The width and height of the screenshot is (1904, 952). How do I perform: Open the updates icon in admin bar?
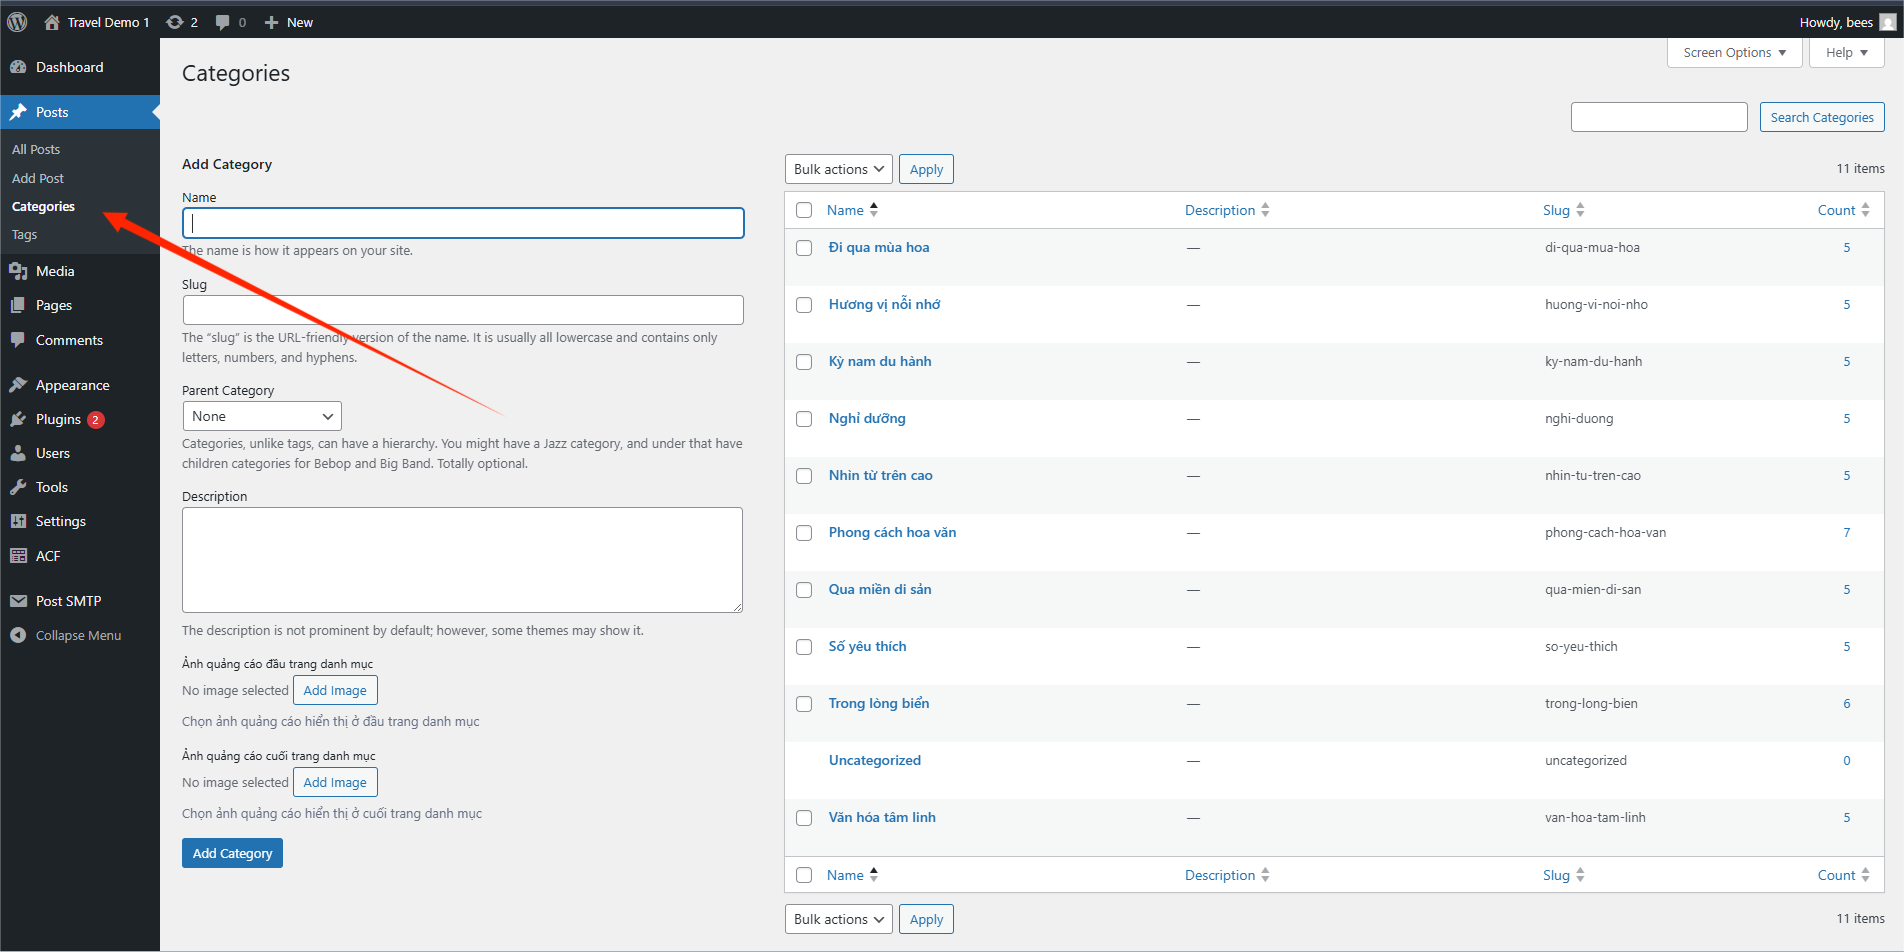point(175,22)
